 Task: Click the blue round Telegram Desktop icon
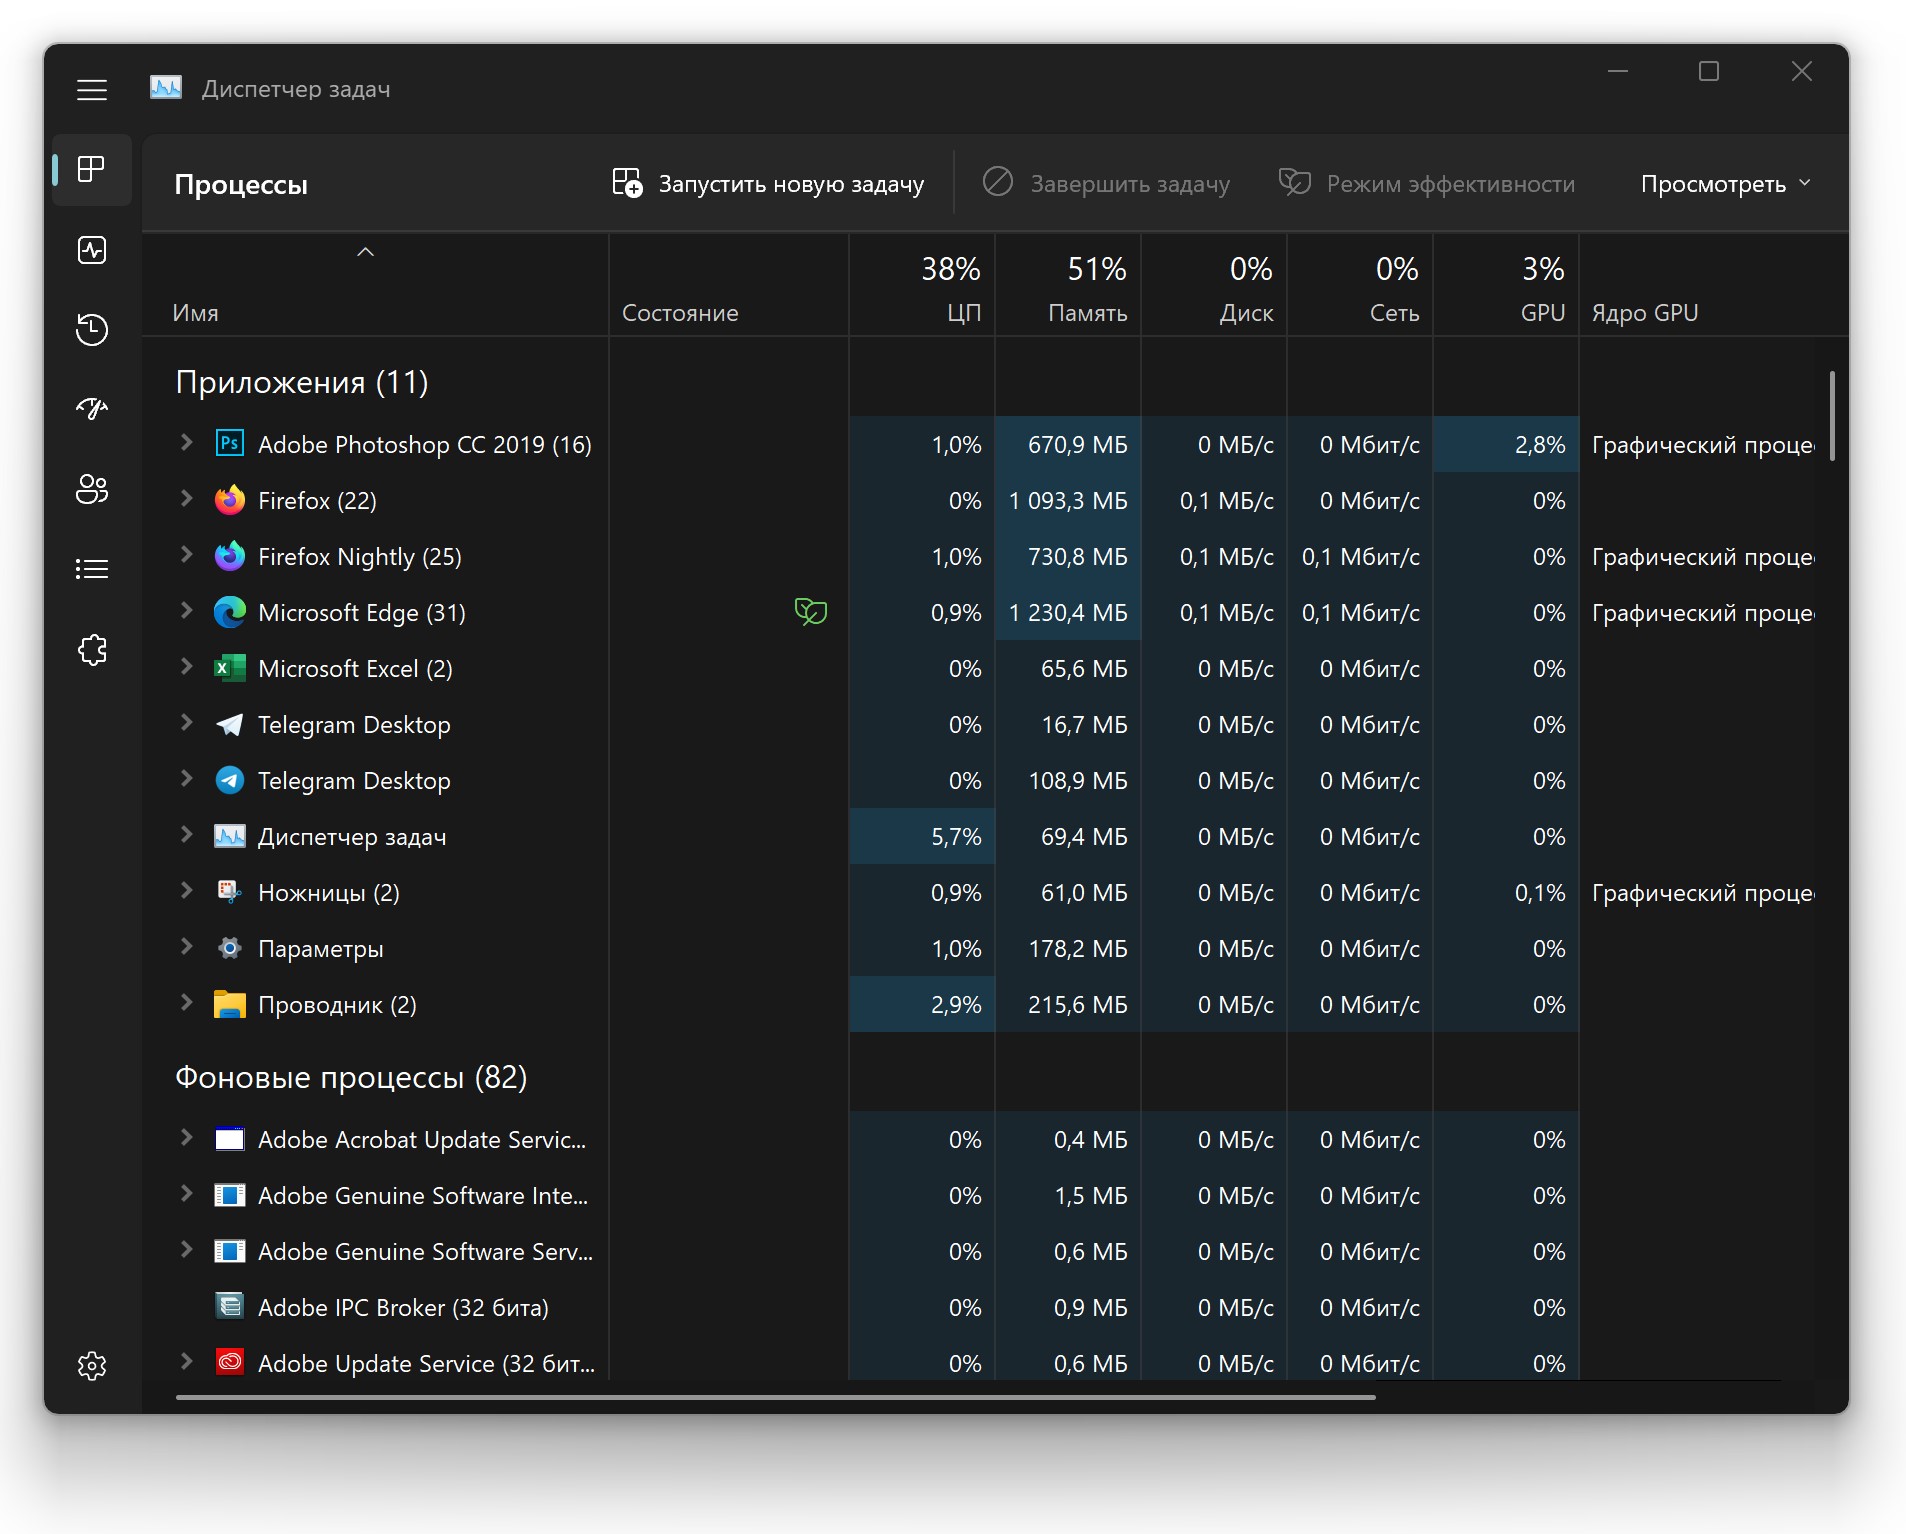230,780
